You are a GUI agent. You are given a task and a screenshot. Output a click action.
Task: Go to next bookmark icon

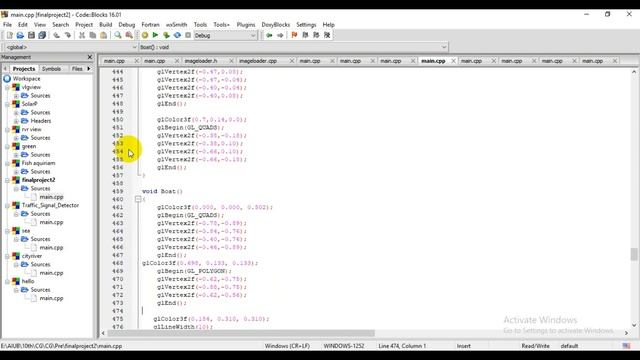(x=316, y=36)
